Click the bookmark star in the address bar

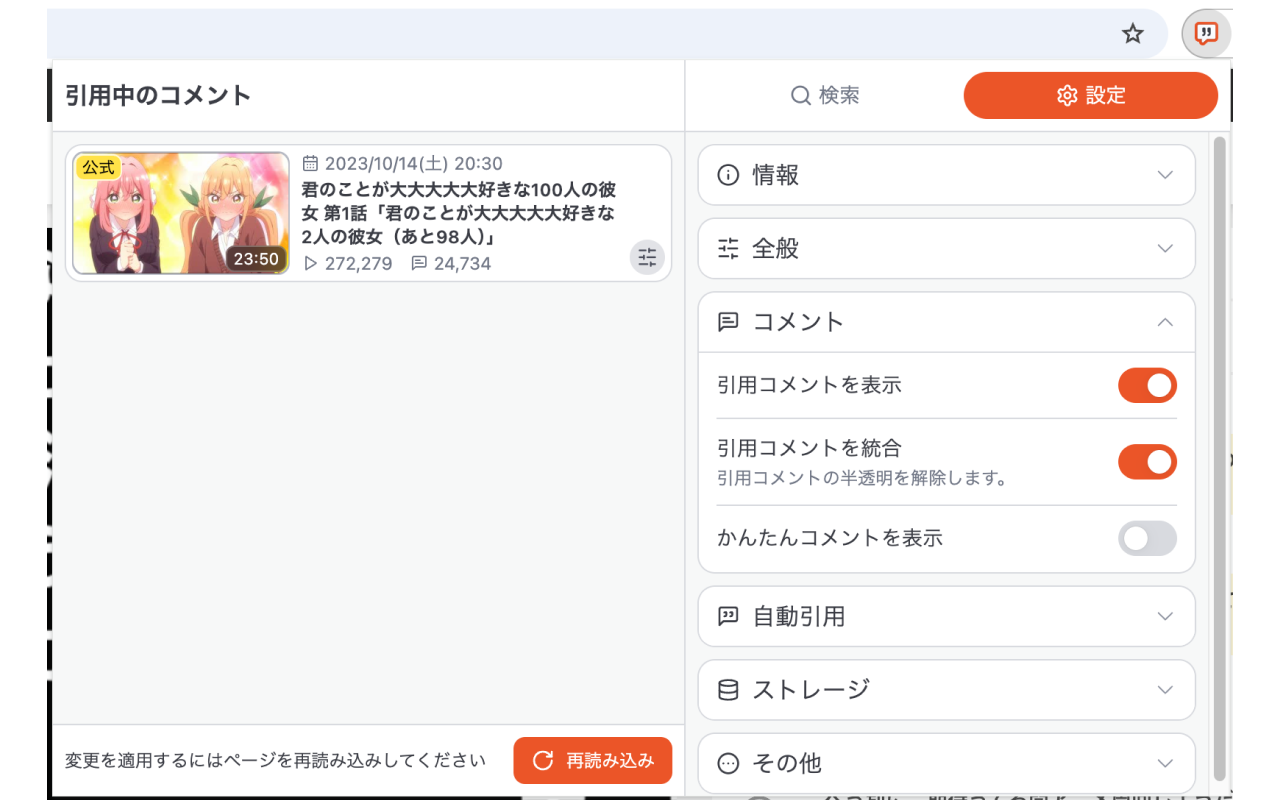(1132, 33)
